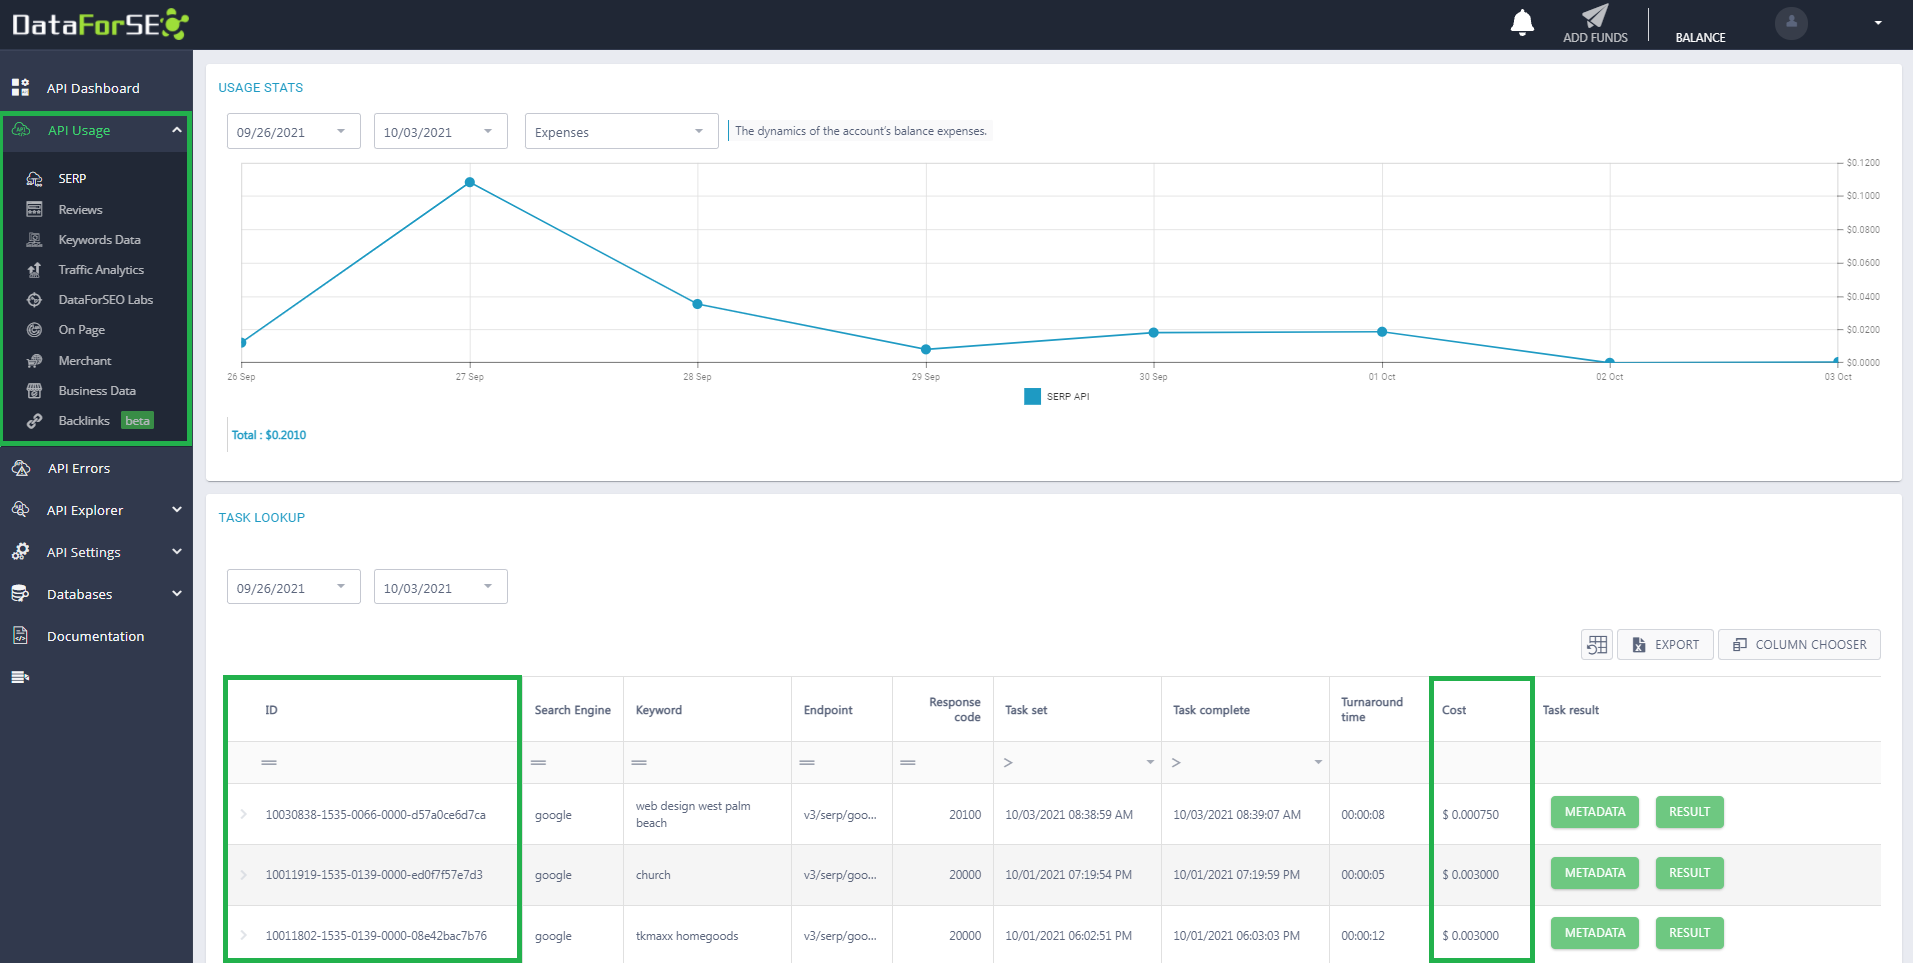Image resolution: width=1913 pixels, height=963 pixels.
Task: Click the DataForSEO Labs icon
Action: pyautogui.click(x=34, y=299)
